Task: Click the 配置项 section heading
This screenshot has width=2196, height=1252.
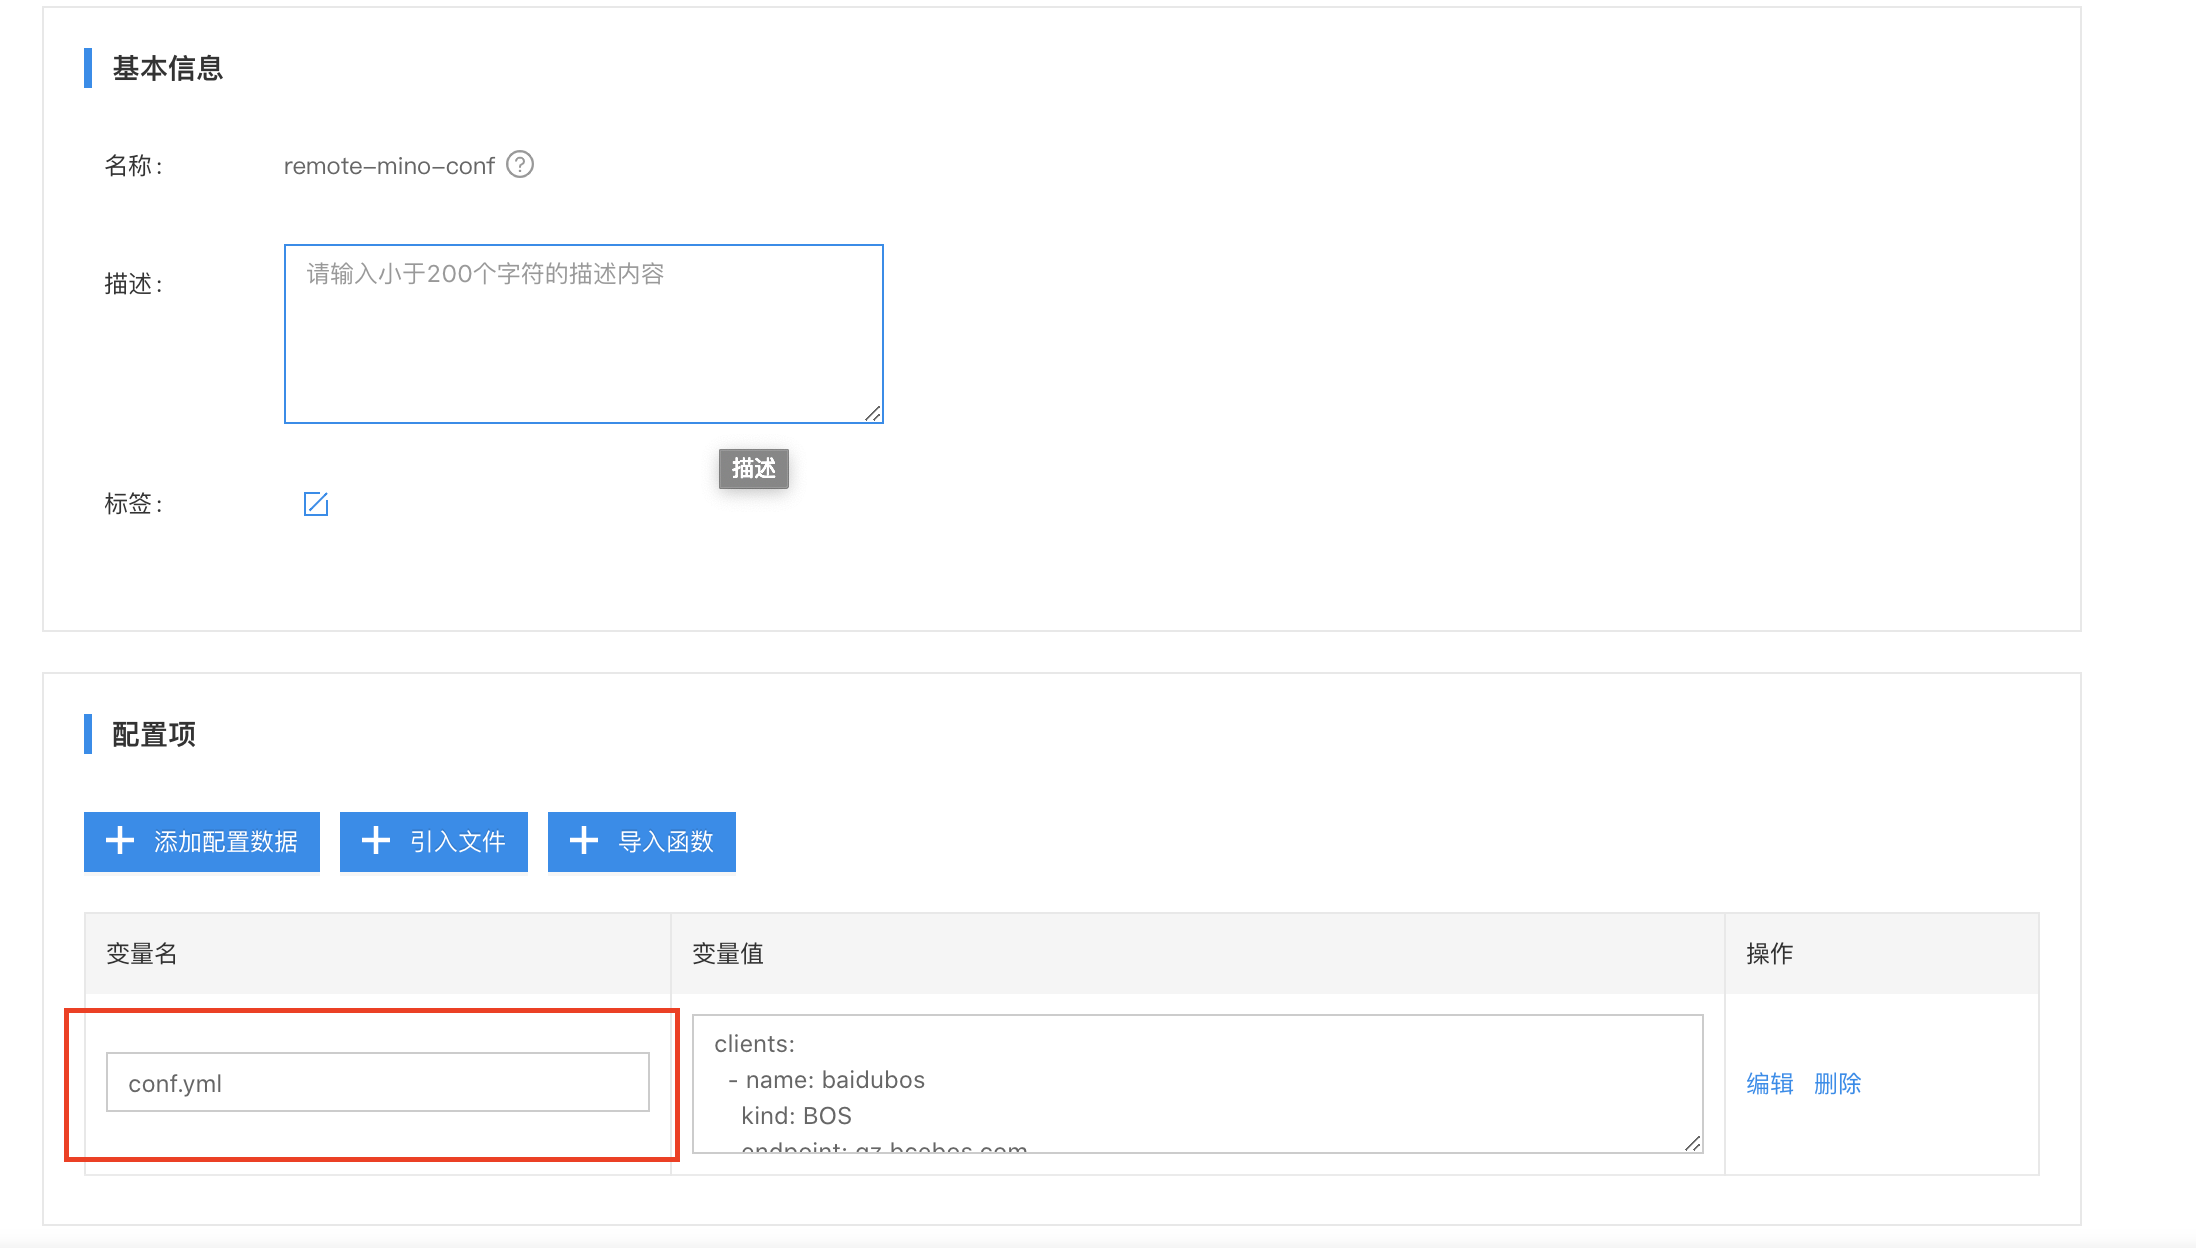Action: point(154,734)
